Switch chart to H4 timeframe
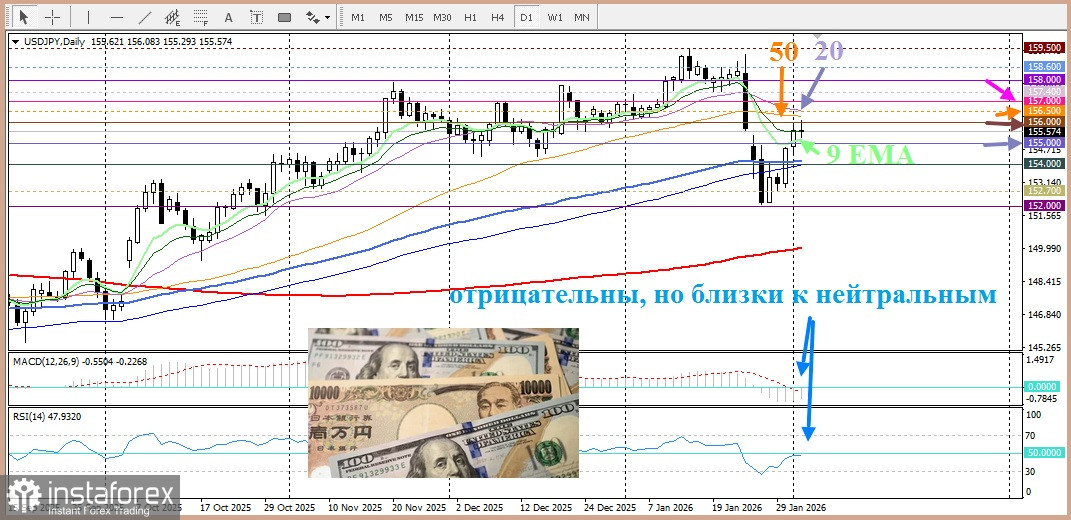The width and height of the screenshot is (1071, 520). [497, 17]
